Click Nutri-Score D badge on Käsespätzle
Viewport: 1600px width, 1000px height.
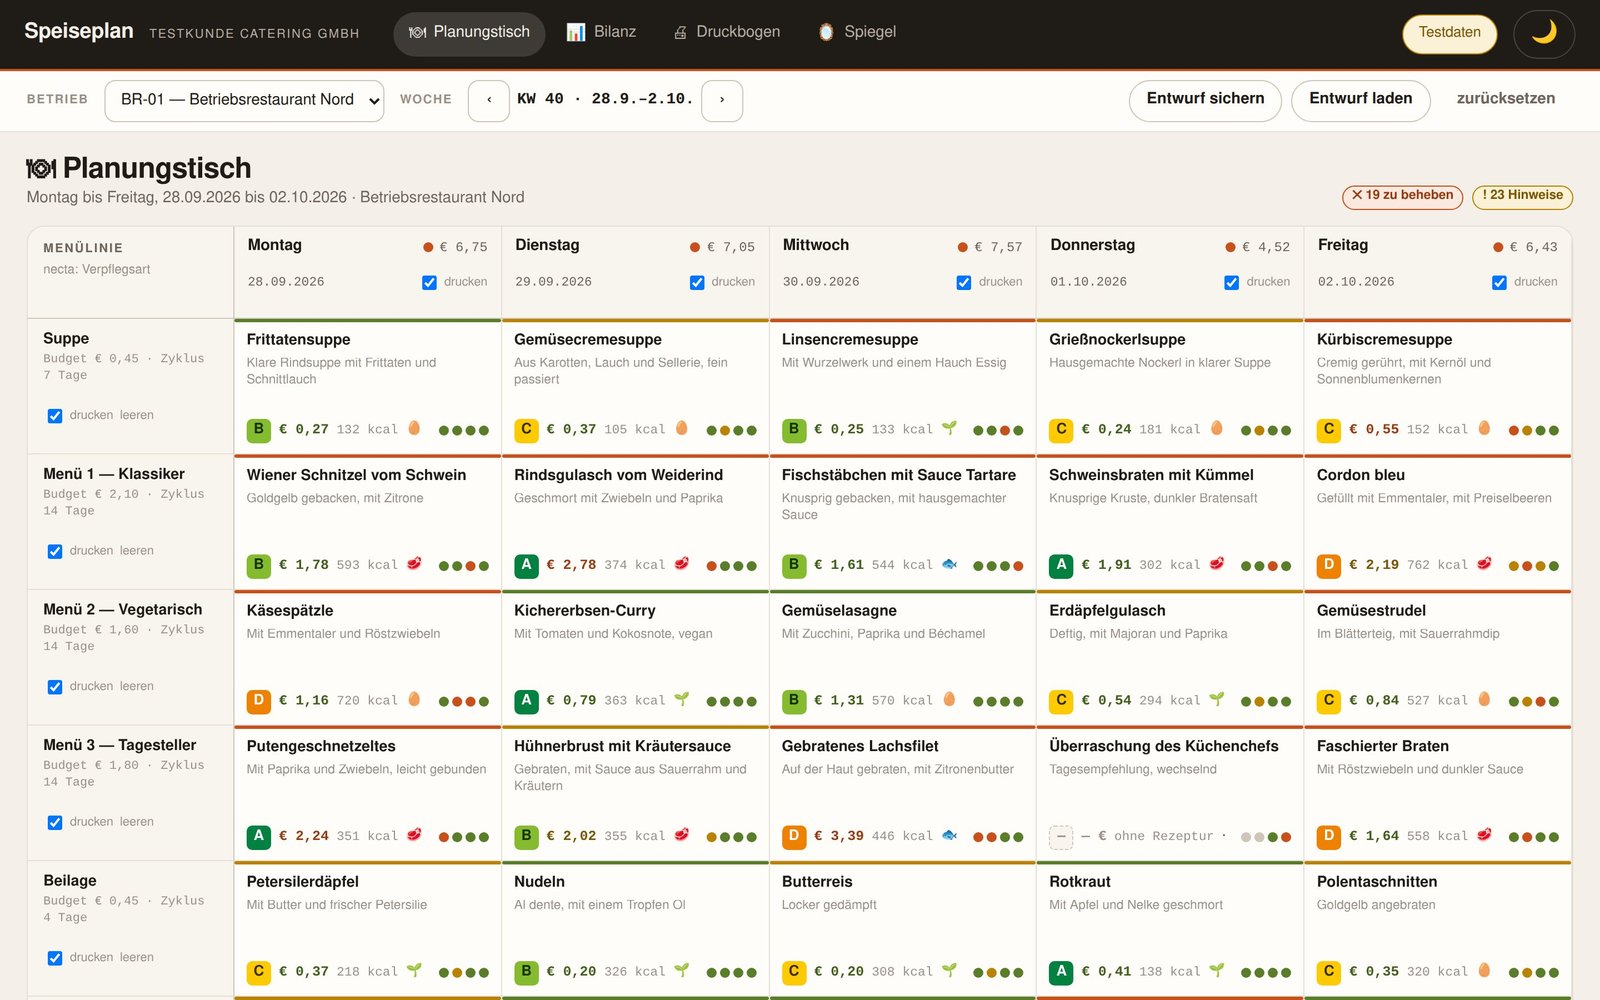pos(259,701)
